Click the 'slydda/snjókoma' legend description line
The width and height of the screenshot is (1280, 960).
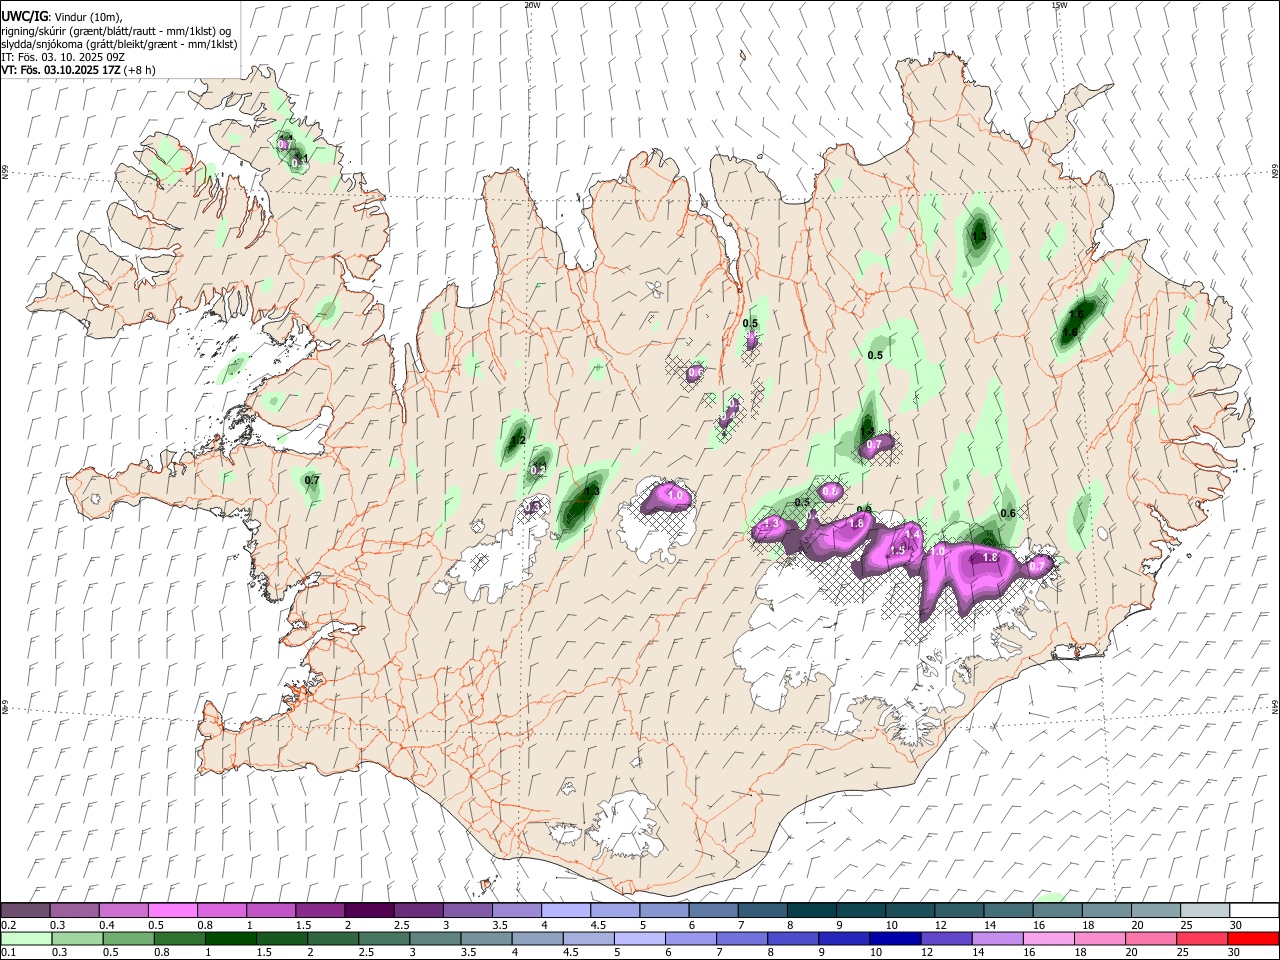(119, 44)
